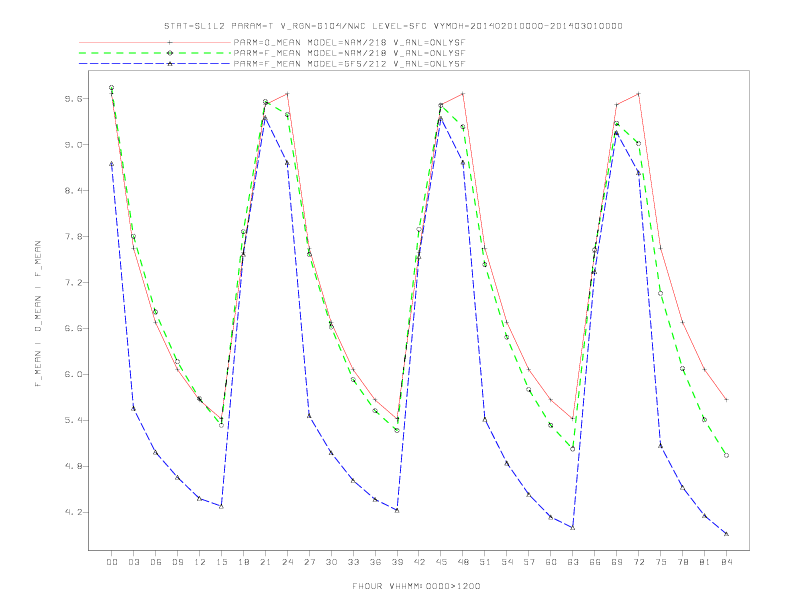
Task: Click the 8.4 y-axis tick label
Action: [x=73, y=190]
